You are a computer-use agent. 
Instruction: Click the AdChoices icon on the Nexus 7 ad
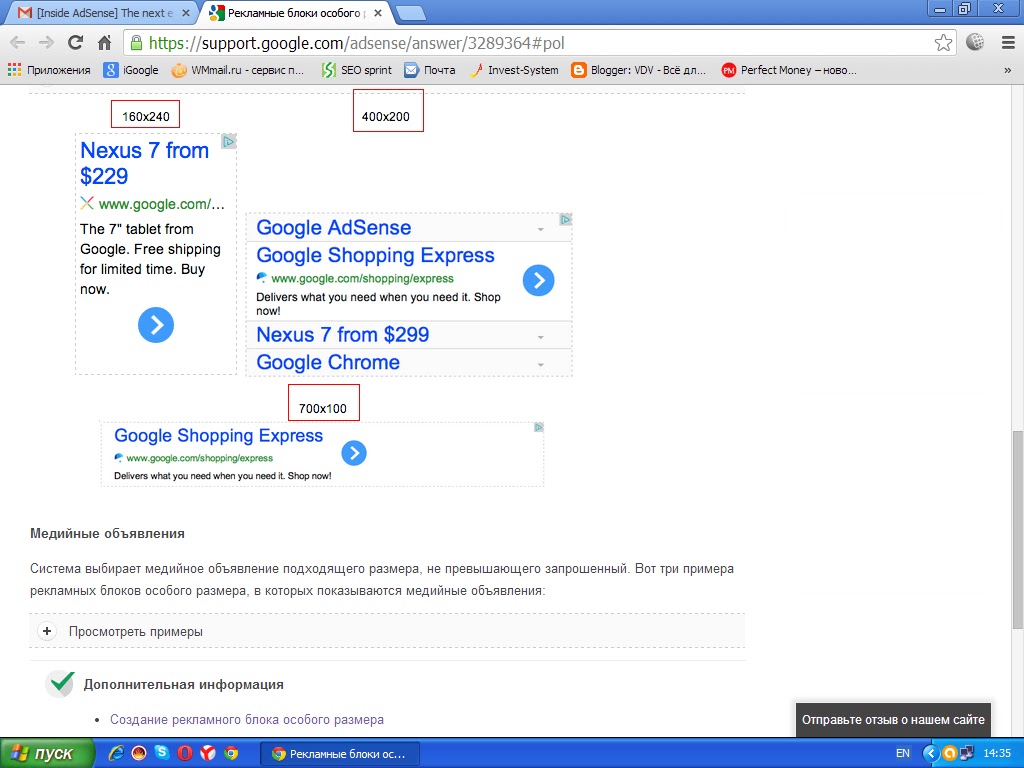tap(229, 141)
